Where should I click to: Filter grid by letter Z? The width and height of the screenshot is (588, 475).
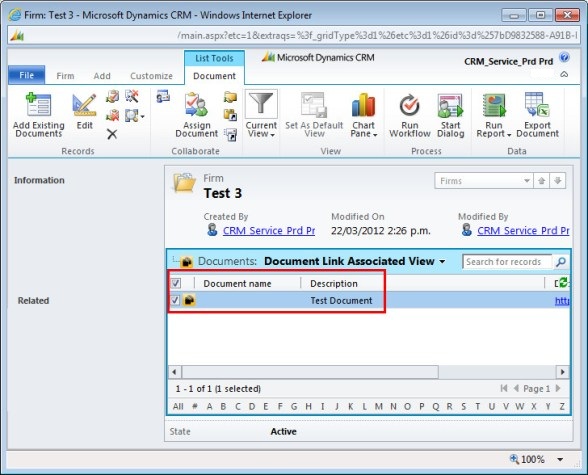(562, 406)
